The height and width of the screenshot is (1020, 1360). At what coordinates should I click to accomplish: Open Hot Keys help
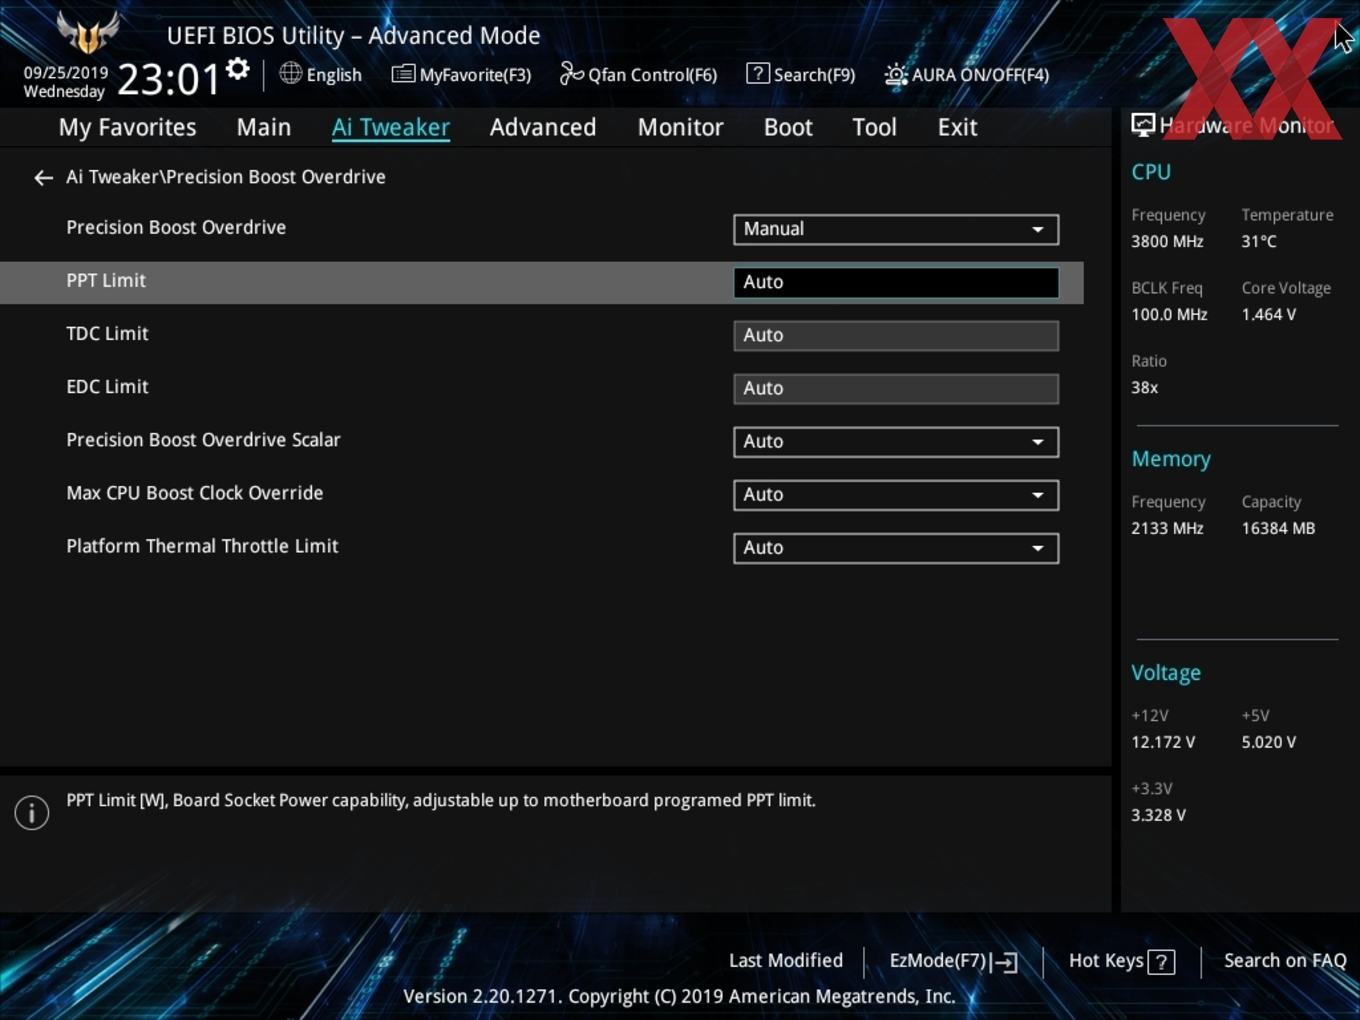coord(1121,961)
